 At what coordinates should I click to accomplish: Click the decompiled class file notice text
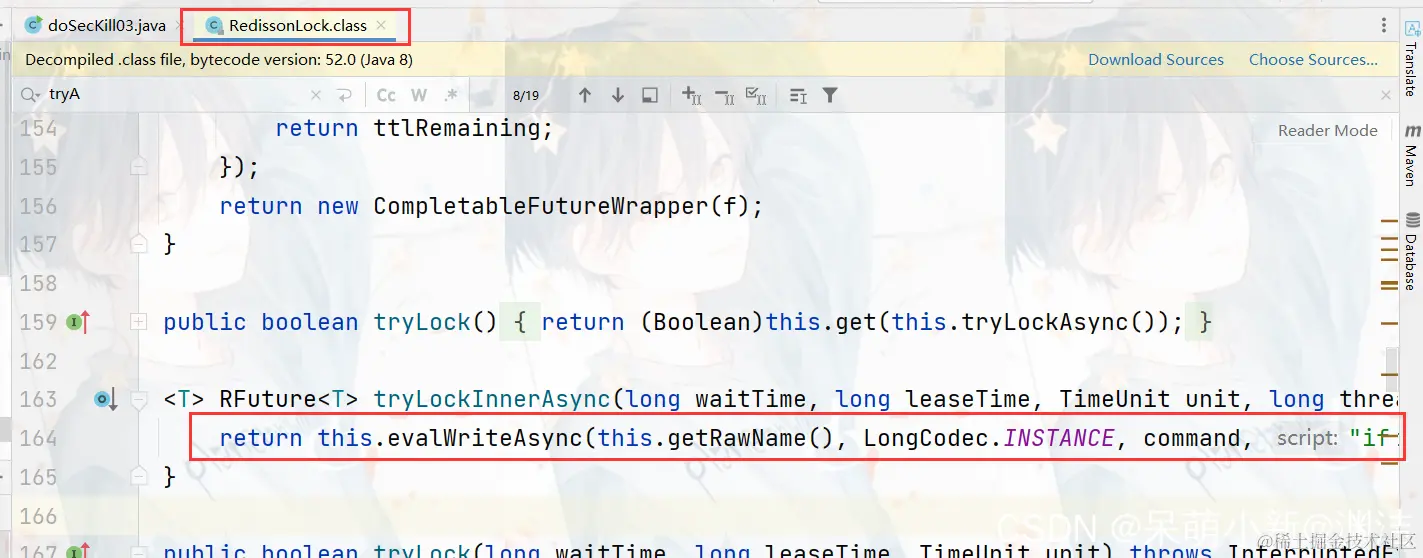pyautogui.click(x=219, y=60)
